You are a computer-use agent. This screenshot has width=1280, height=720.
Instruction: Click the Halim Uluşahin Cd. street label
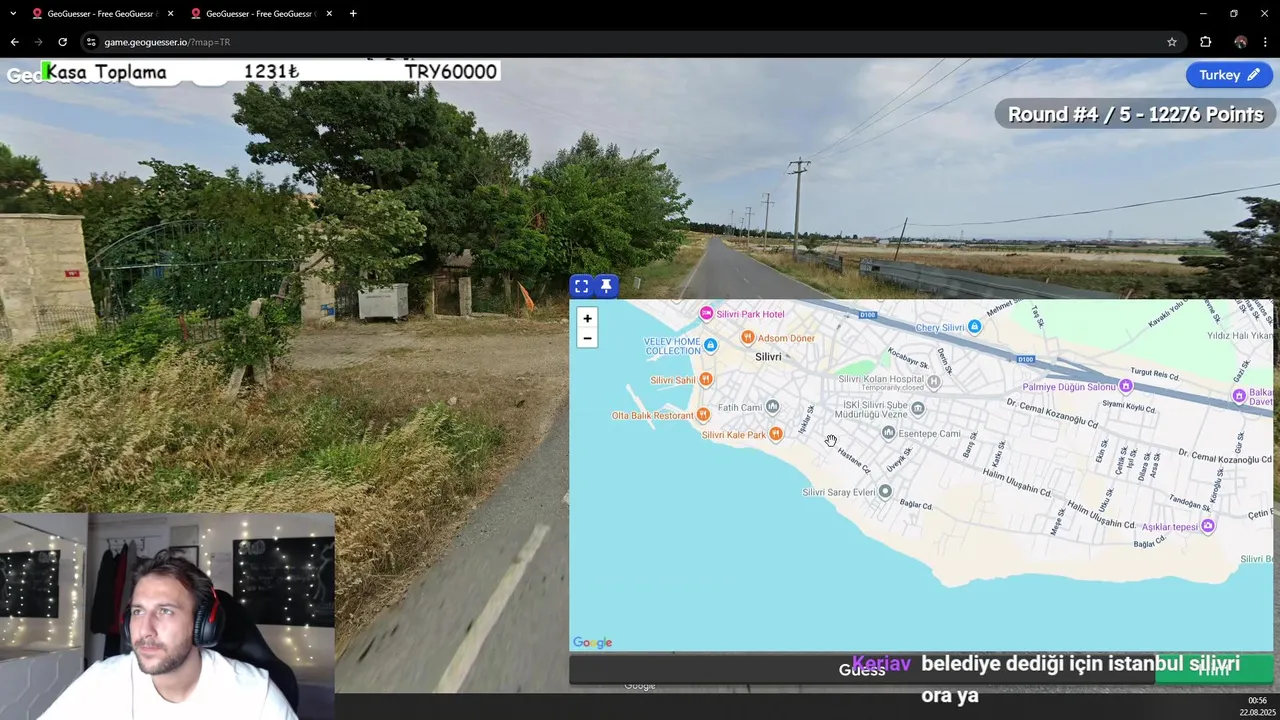(1015, 484)
